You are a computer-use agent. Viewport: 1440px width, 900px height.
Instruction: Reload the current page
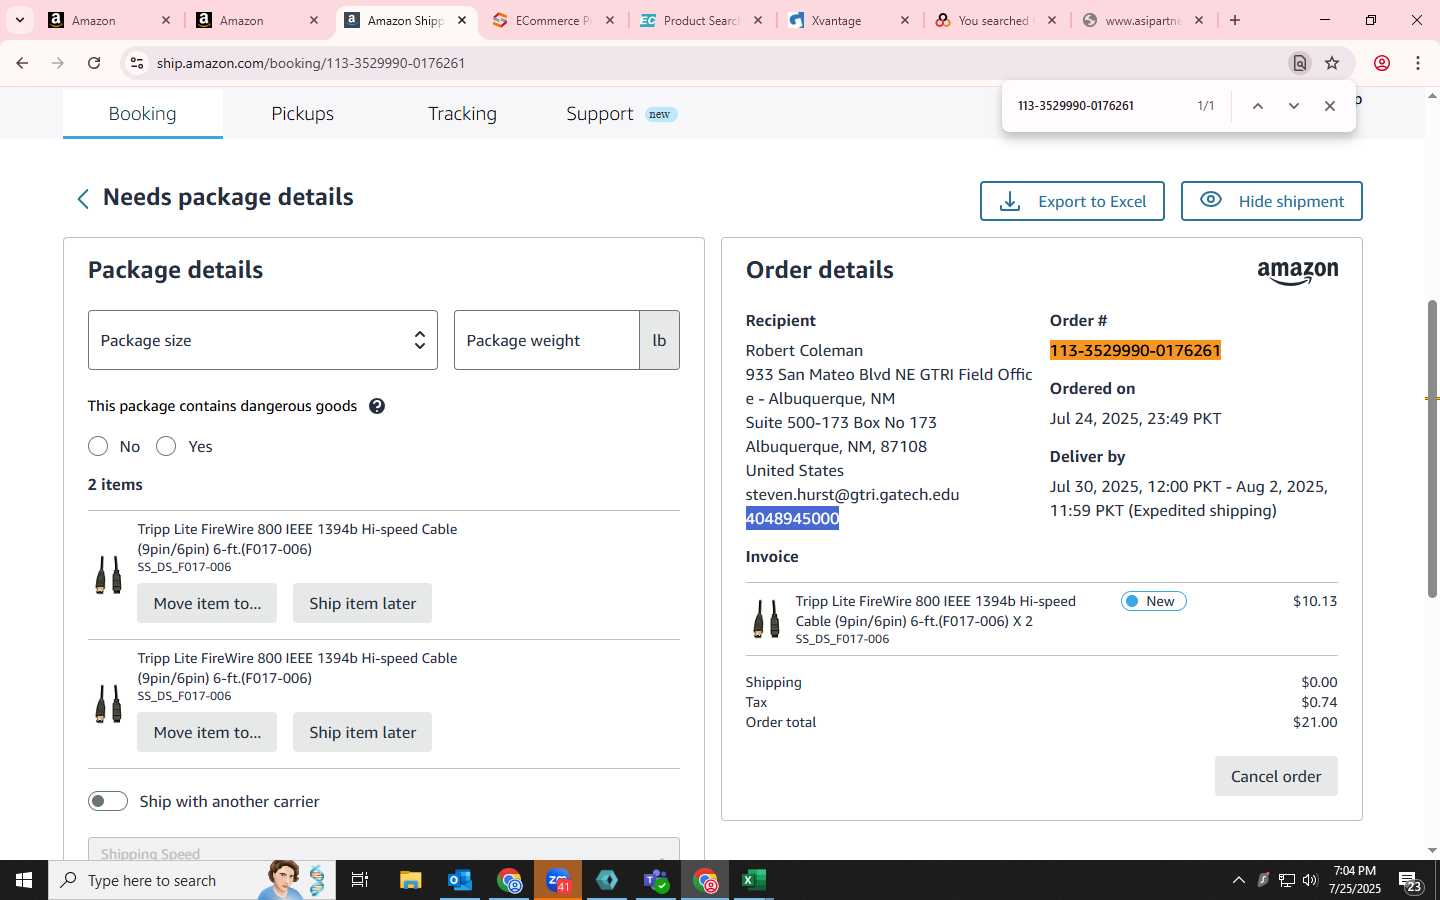(x=94, y=63)
